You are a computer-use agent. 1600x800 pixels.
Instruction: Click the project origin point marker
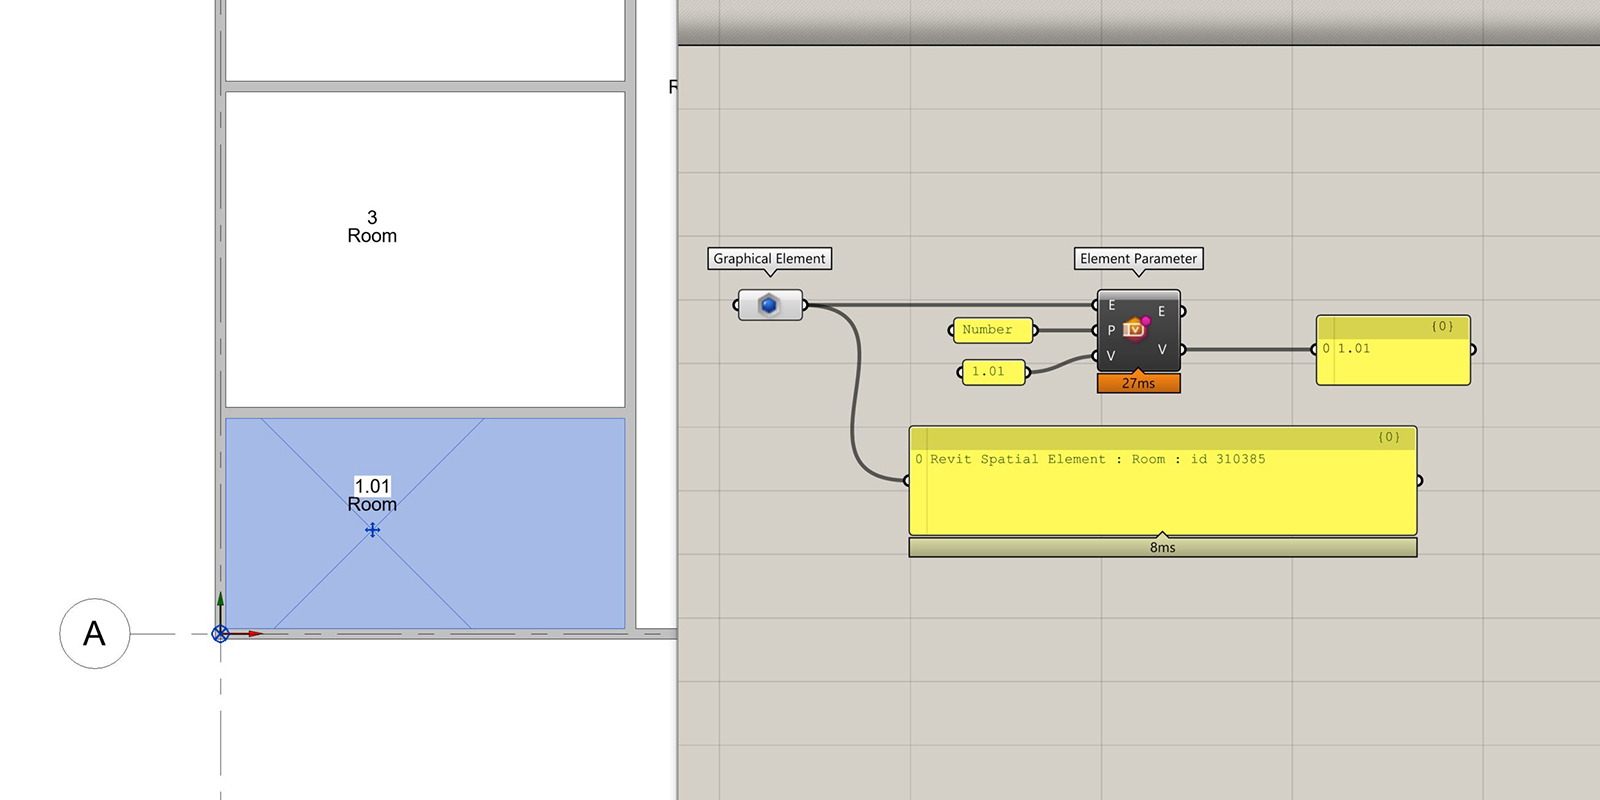coord(221,634)
